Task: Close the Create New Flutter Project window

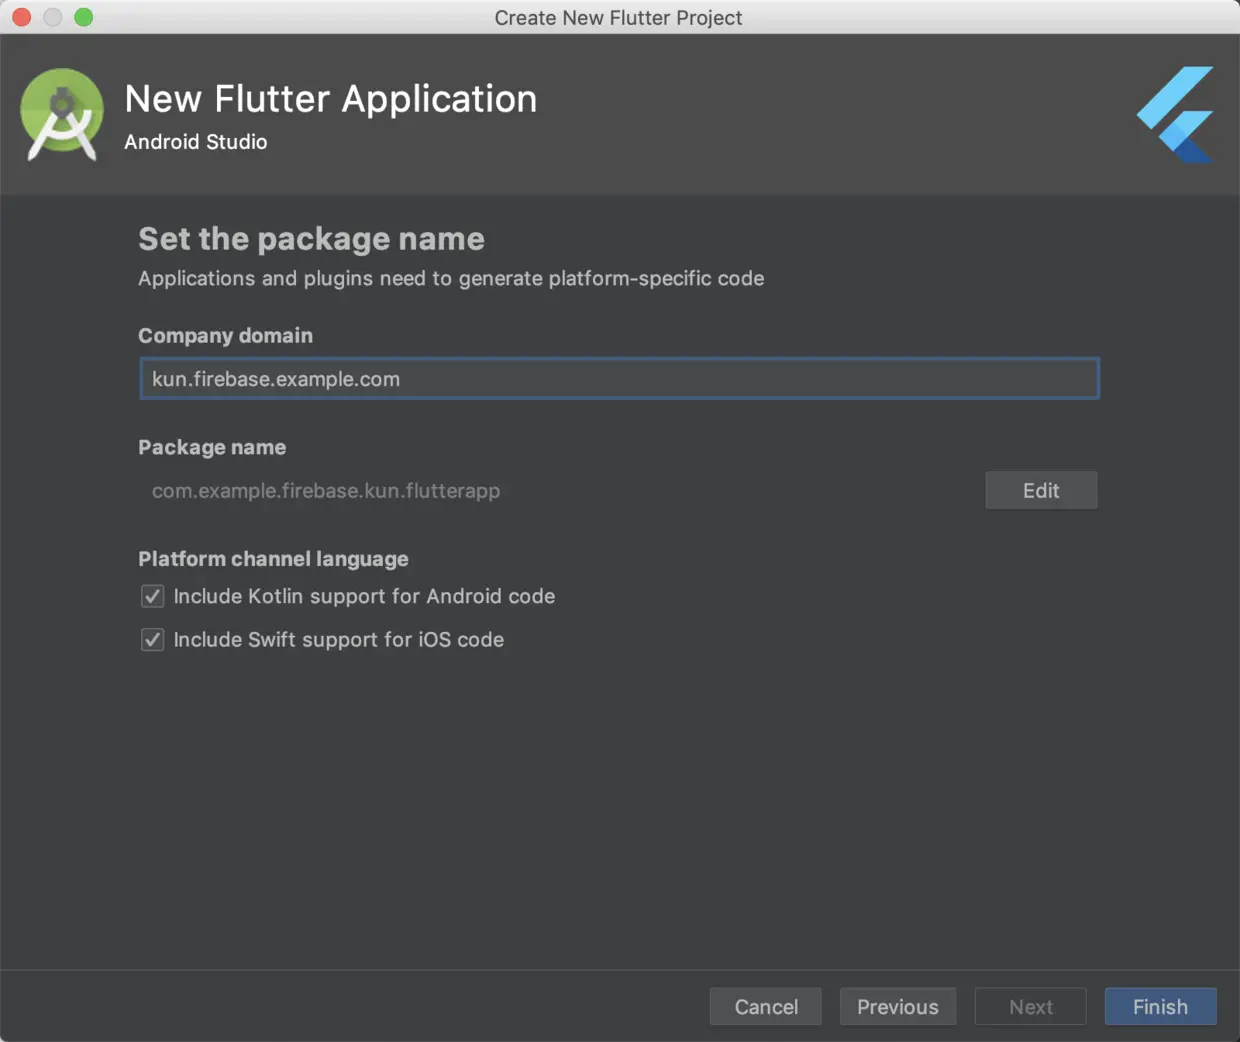Action: pos(22,17)
